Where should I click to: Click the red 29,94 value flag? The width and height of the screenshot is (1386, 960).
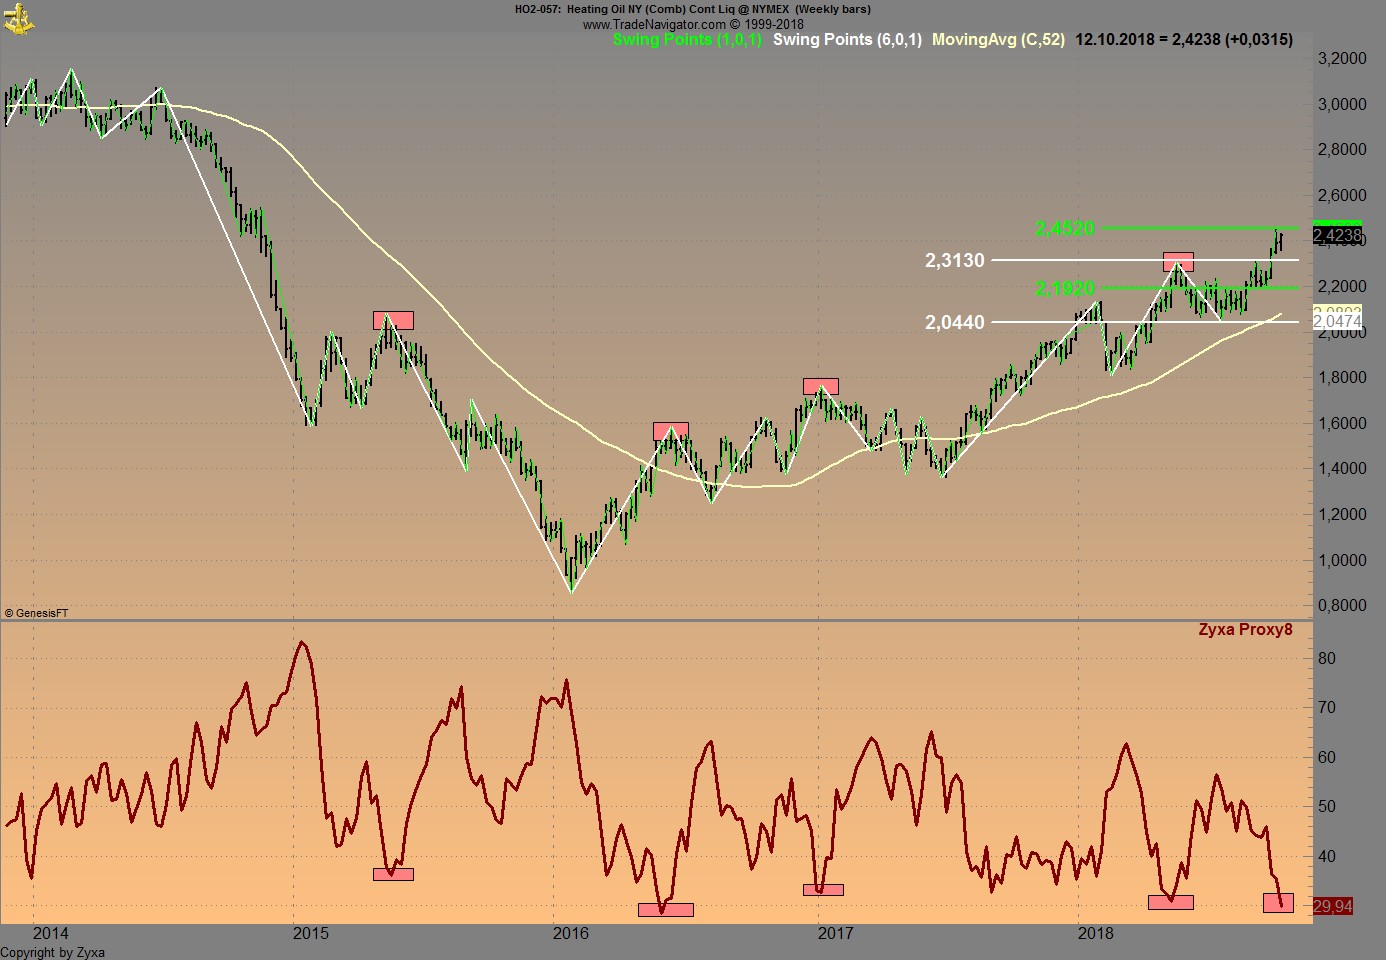[1332, 906]
